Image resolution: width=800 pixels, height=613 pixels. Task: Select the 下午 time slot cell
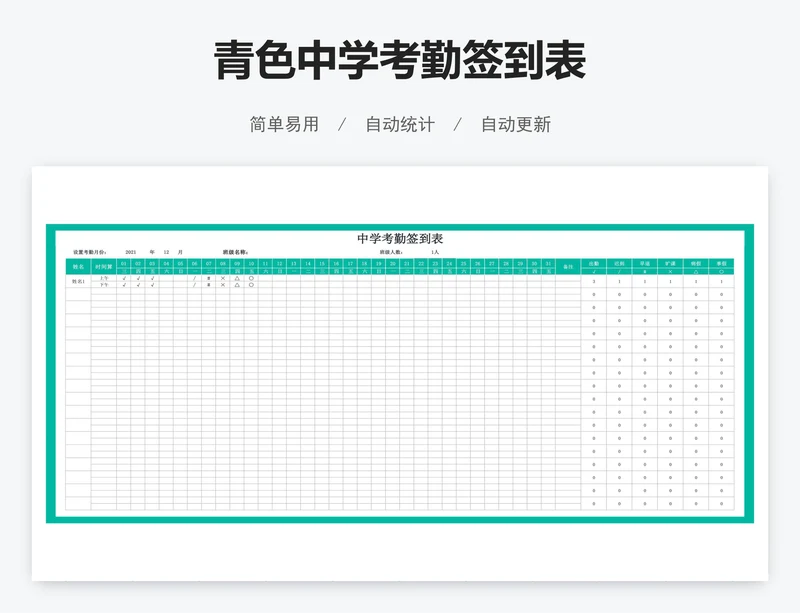click(104, 285)
